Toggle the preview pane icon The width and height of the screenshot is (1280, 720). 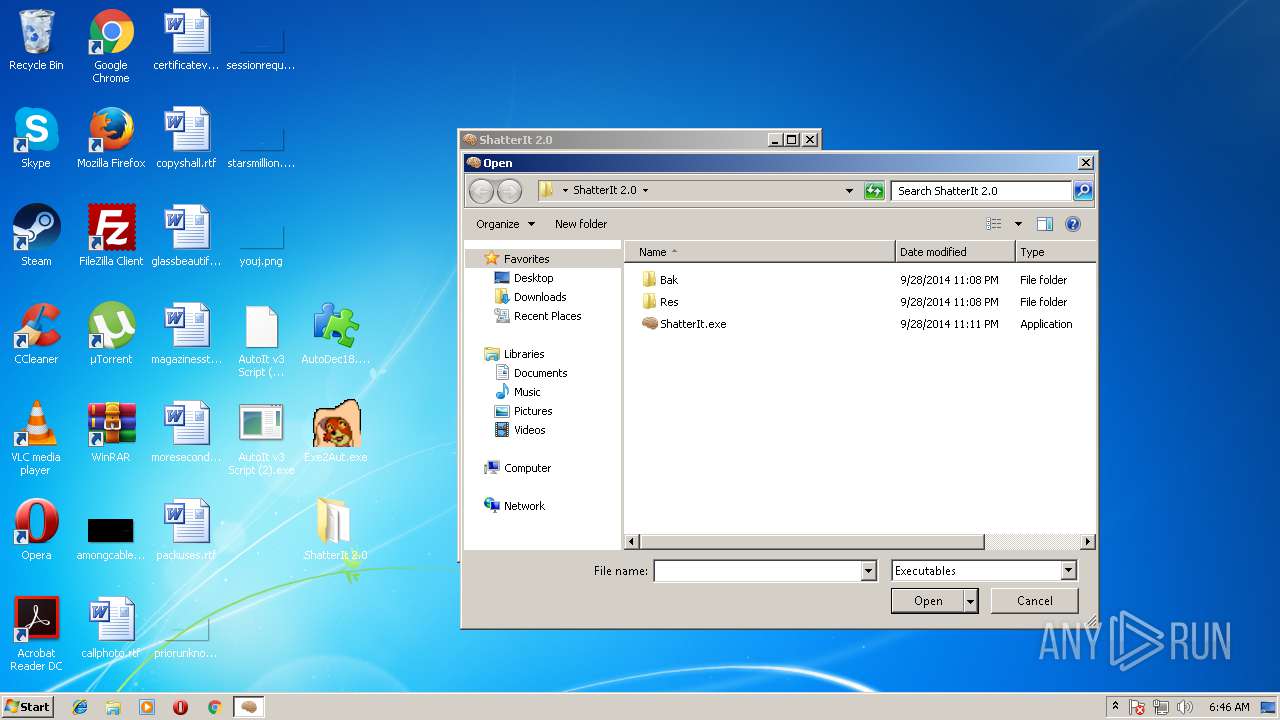[x=1045, y=224]
